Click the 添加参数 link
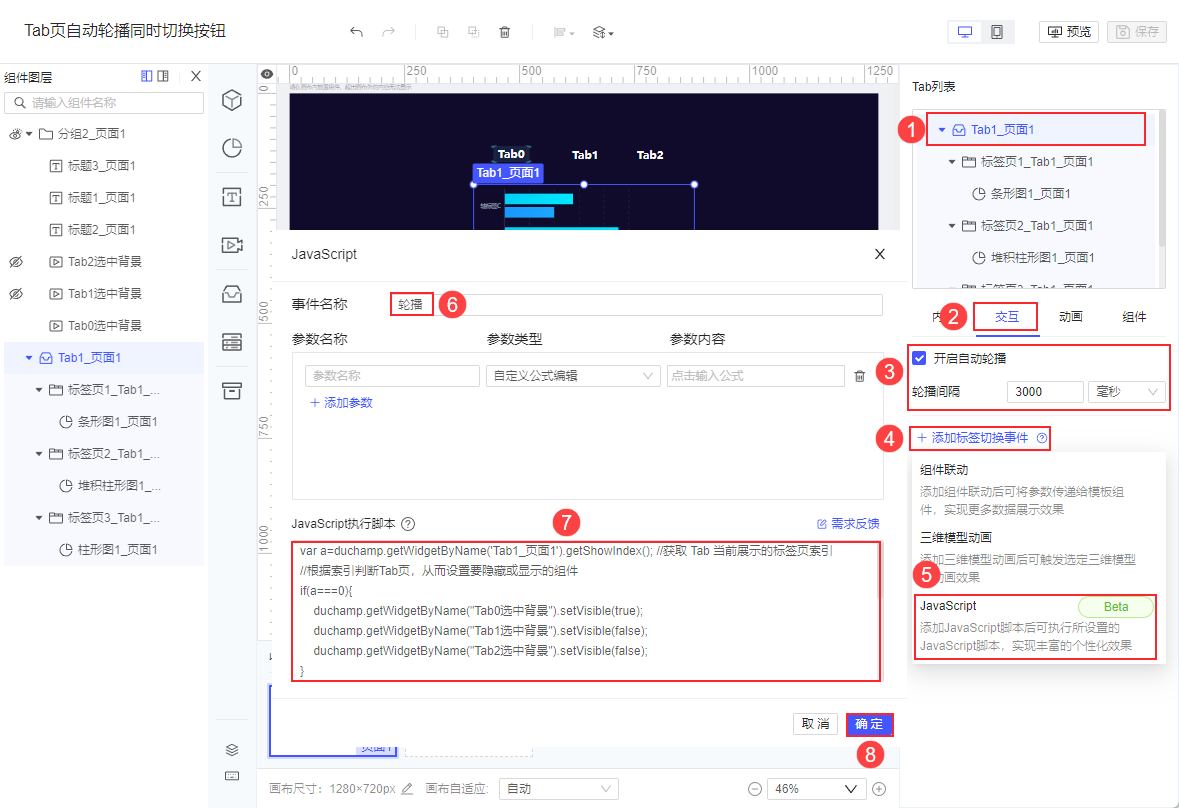Viewport: 1179px width, 808px height. (341, 403)
